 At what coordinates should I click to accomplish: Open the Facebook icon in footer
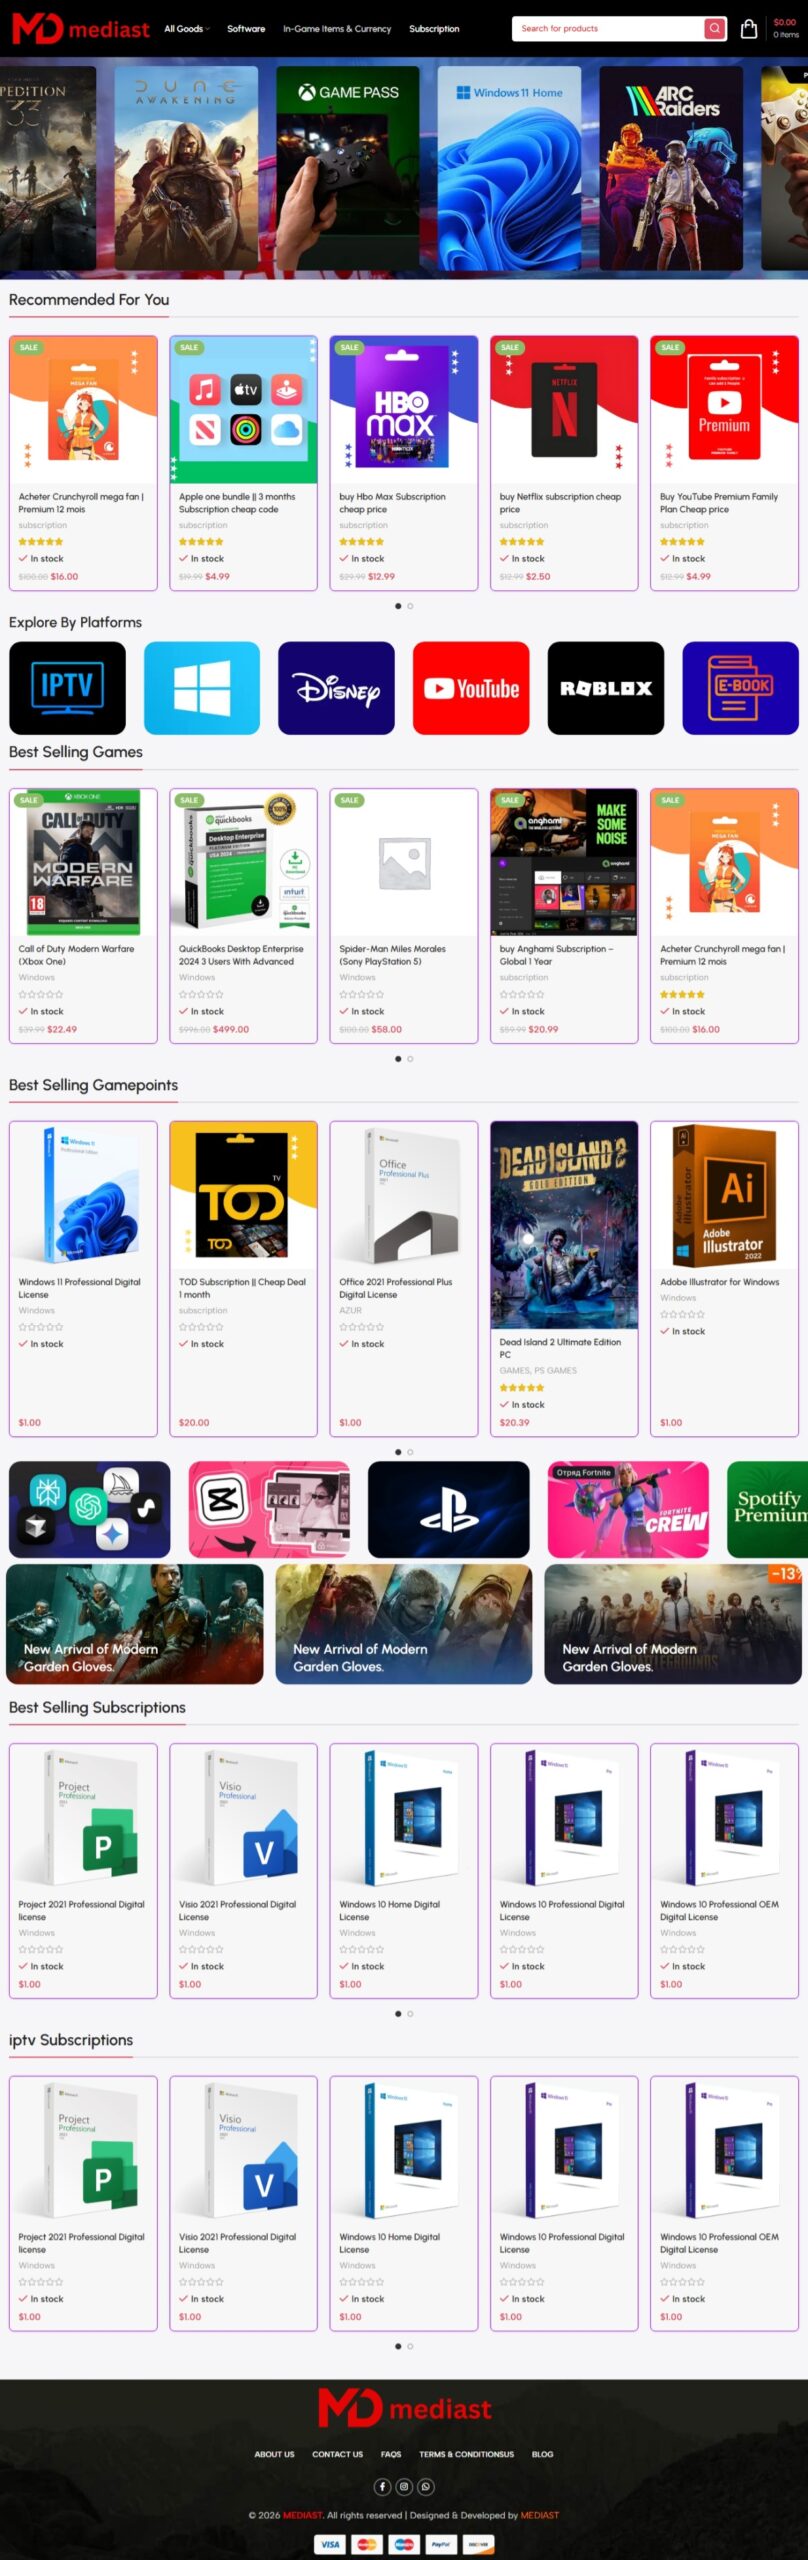pyautogui.click(x=382, y=2486)
